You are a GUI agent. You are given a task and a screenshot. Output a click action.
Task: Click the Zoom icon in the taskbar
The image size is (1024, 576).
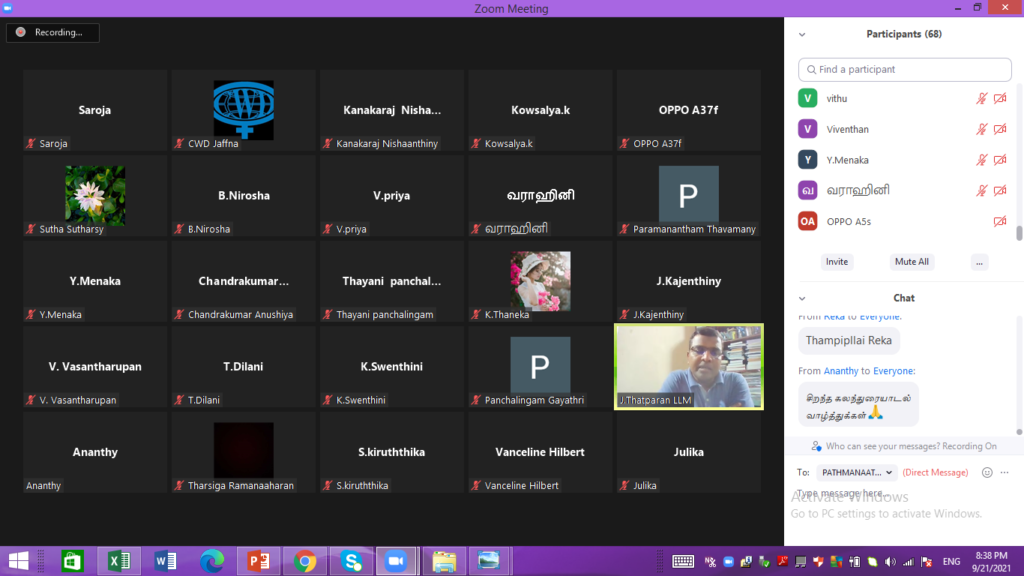point(396,561)
